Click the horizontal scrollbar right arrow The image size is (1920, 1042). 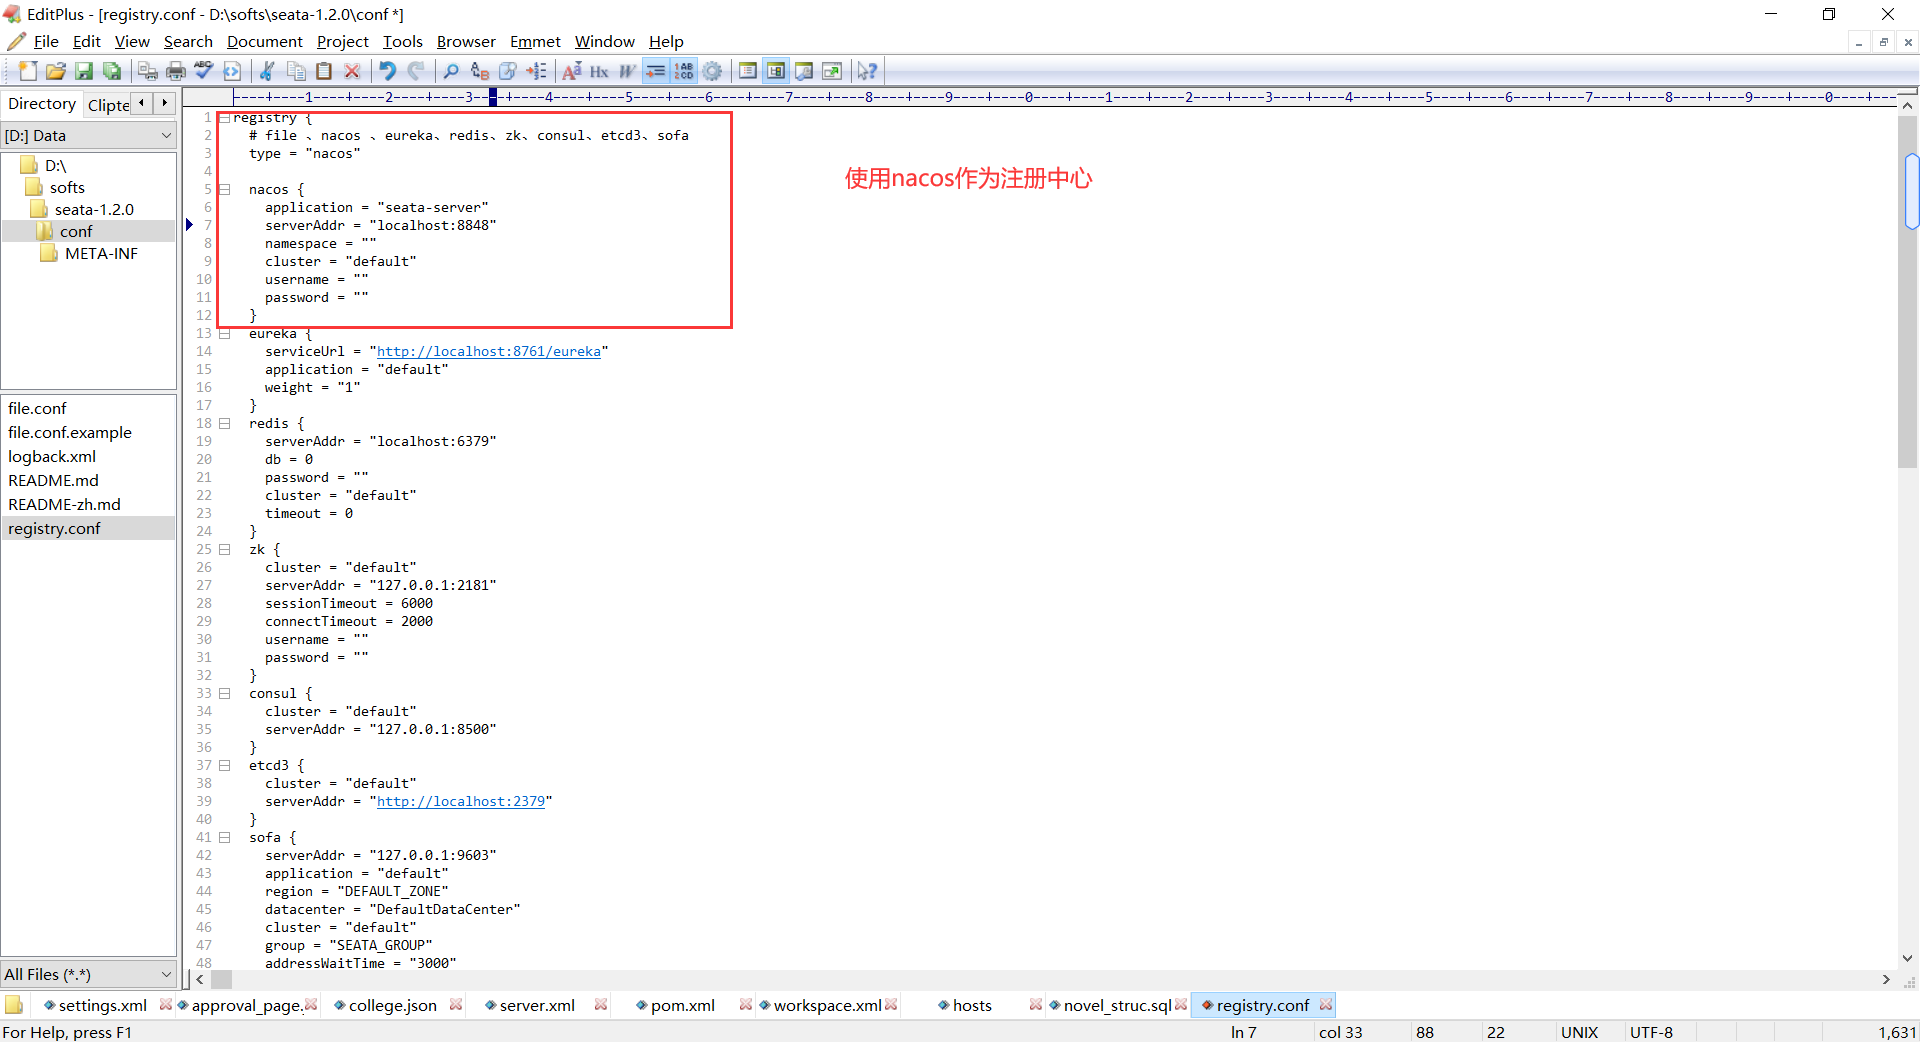pyautogui.click(x=1886, y=980)
